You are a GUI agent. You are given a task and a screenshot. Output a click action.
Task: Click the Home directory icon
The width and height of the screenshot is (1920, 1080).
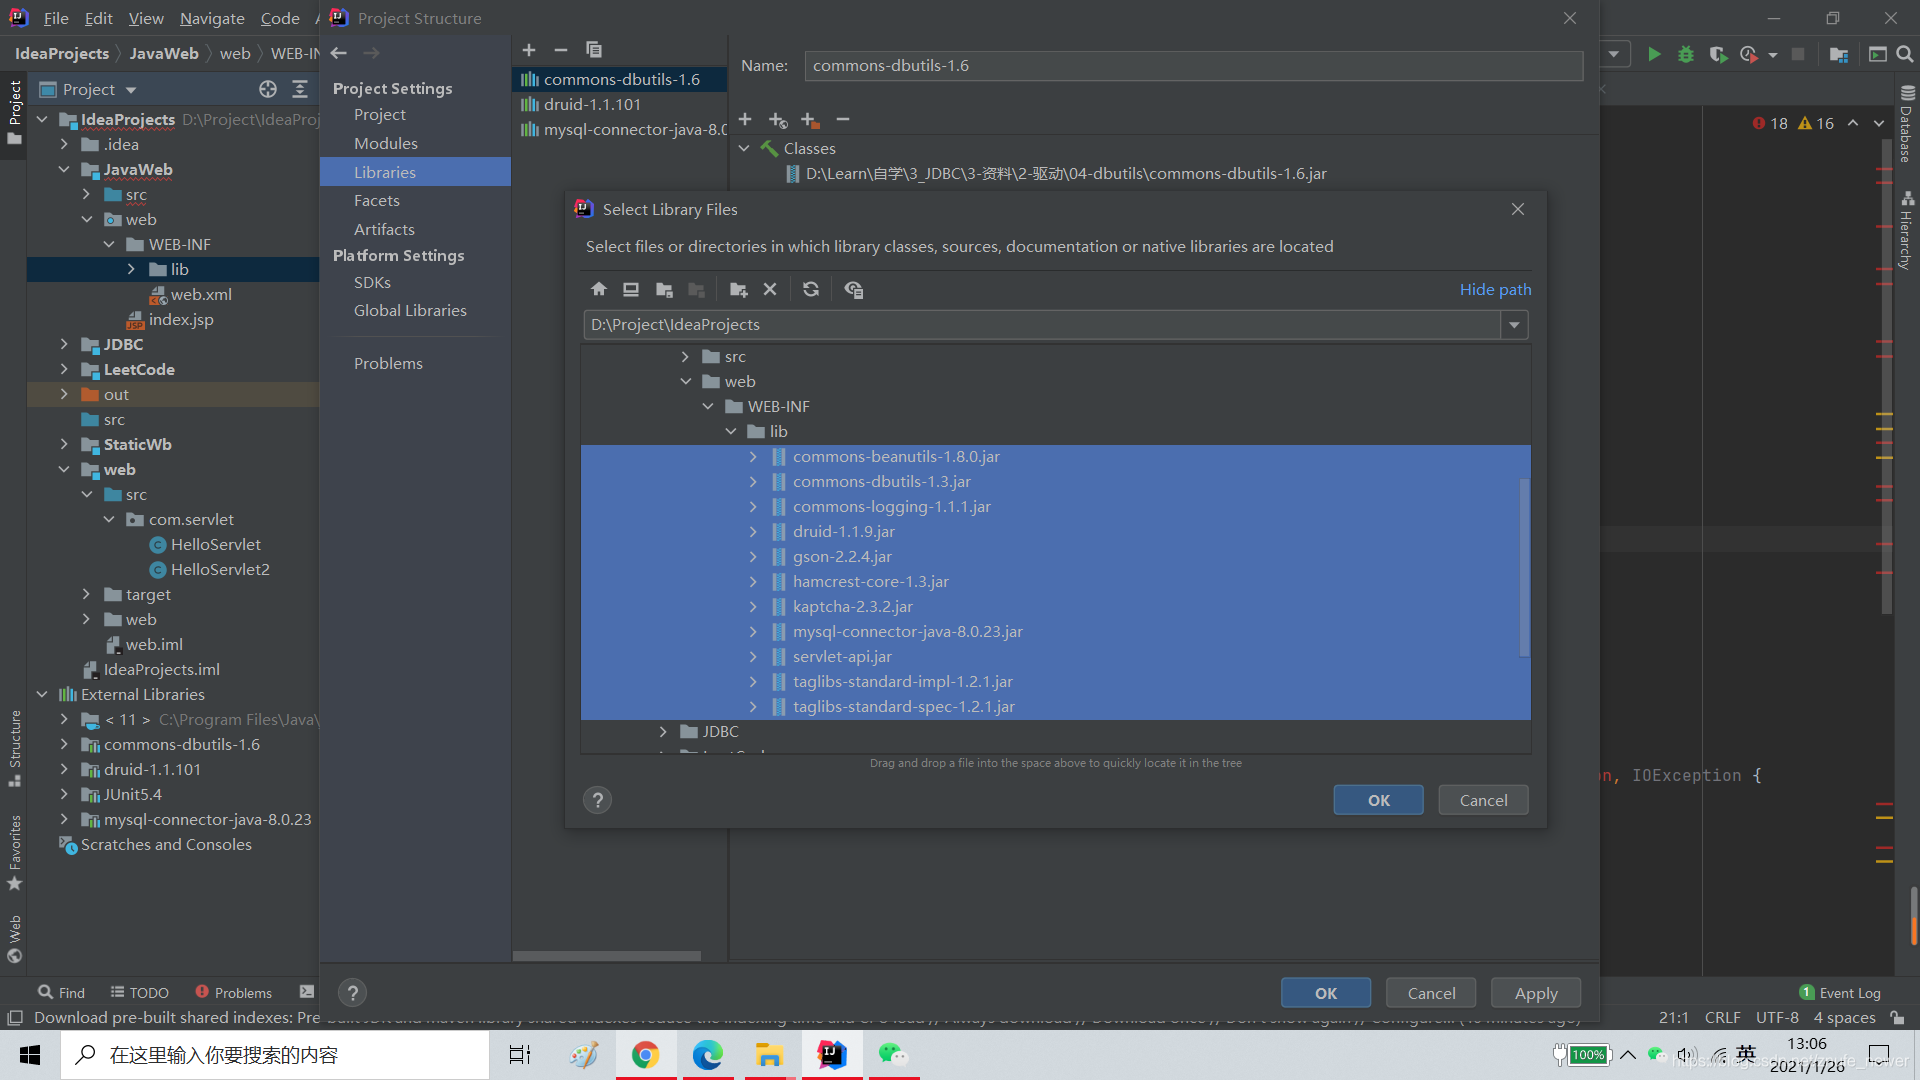point(599,289)
